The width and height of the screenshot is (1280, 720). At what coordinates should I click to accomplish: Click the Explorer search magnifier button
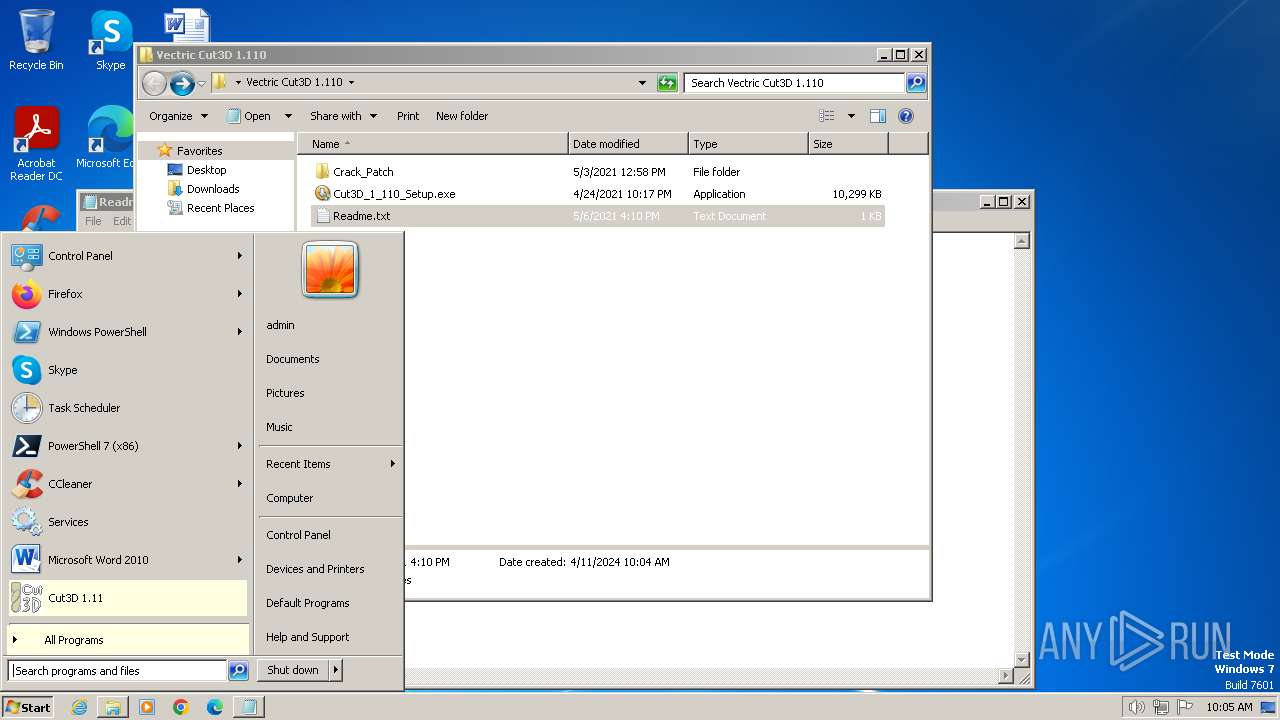pyautogui.click(x=916, y=83)
